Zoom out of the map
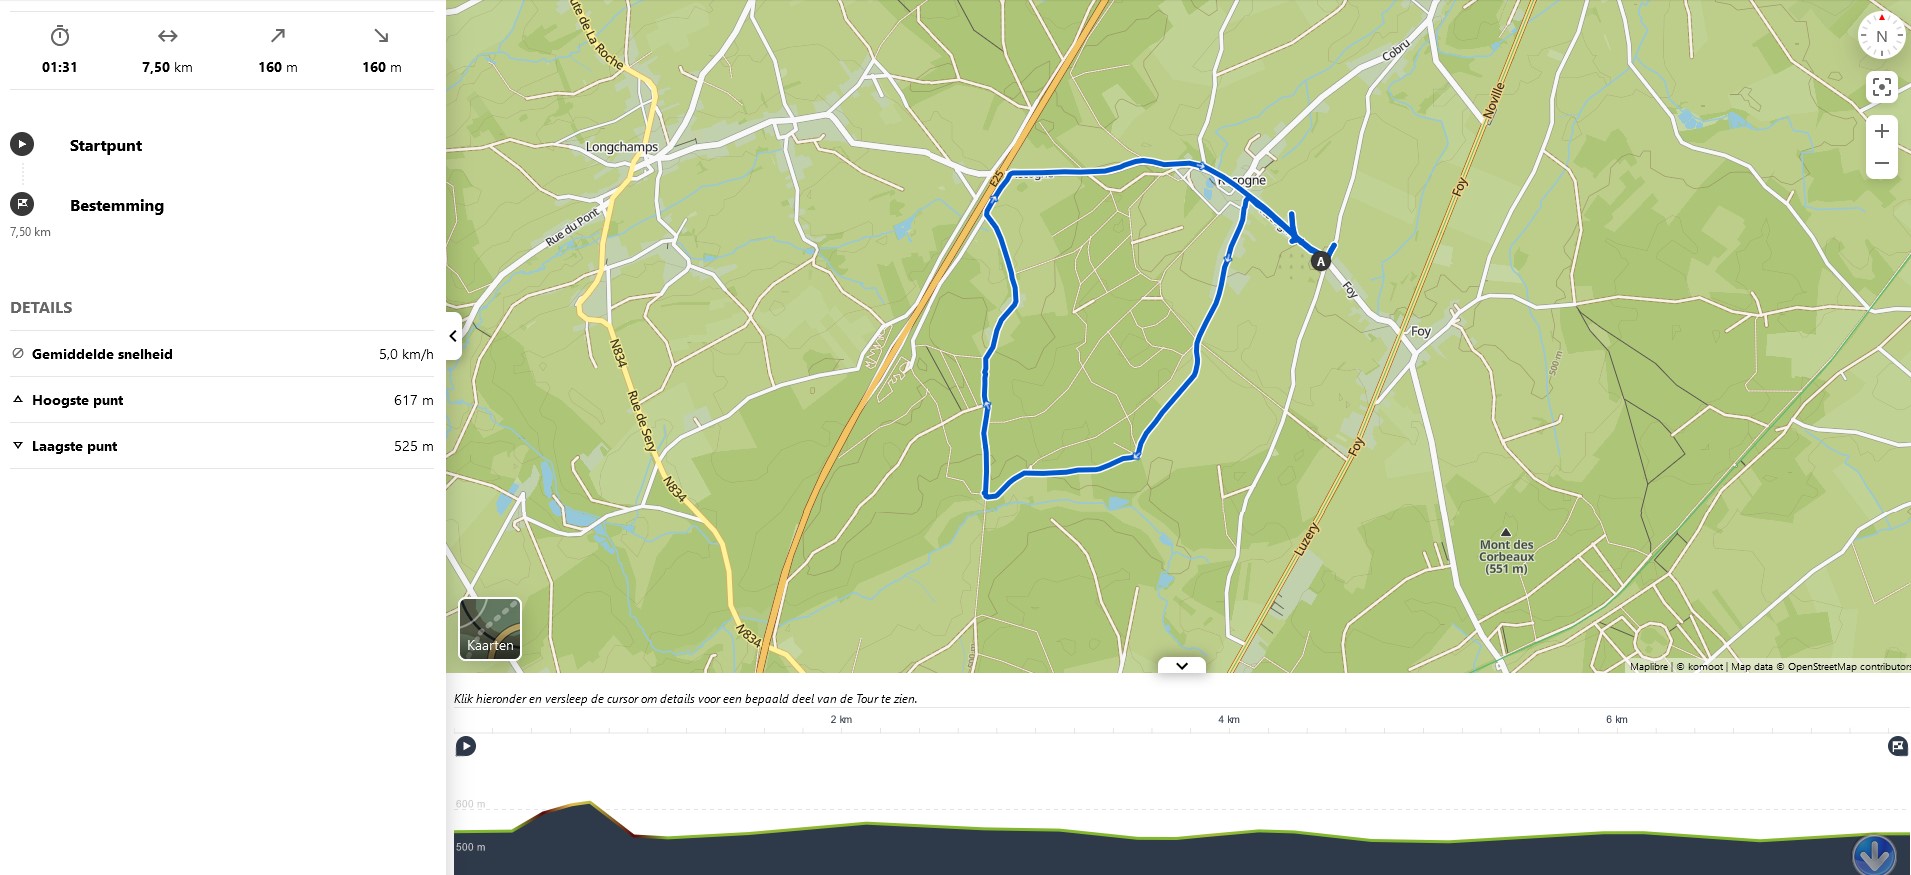The width and height of the screenshot is (1911, 875). click(x=1881, y=163)
